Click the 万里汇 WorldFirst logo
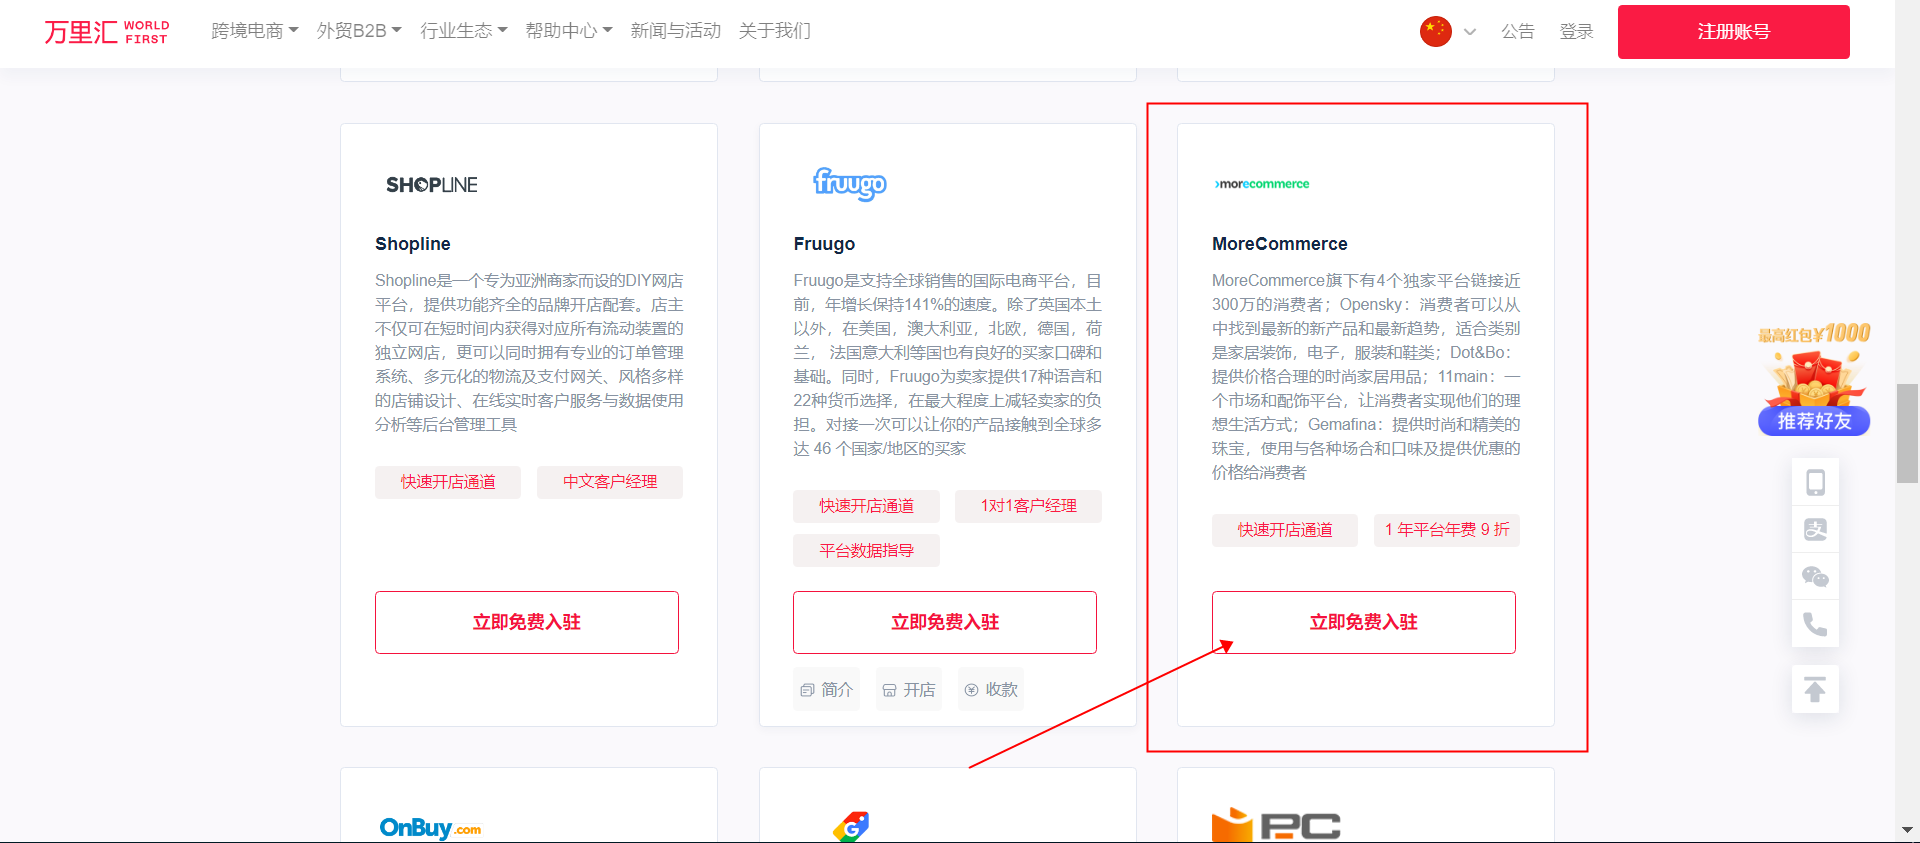 point(107,32)
